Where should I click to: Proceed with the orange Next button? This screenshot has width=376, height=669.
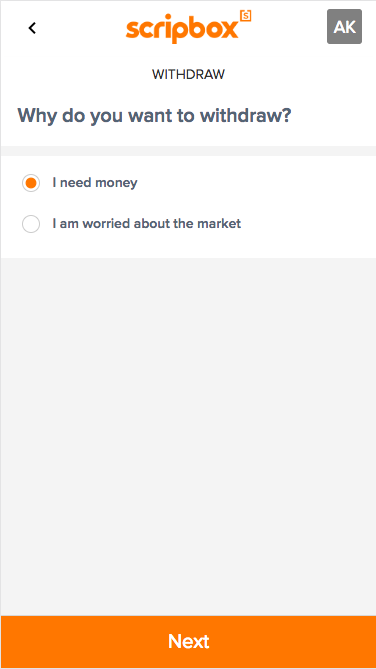[188, 642]
